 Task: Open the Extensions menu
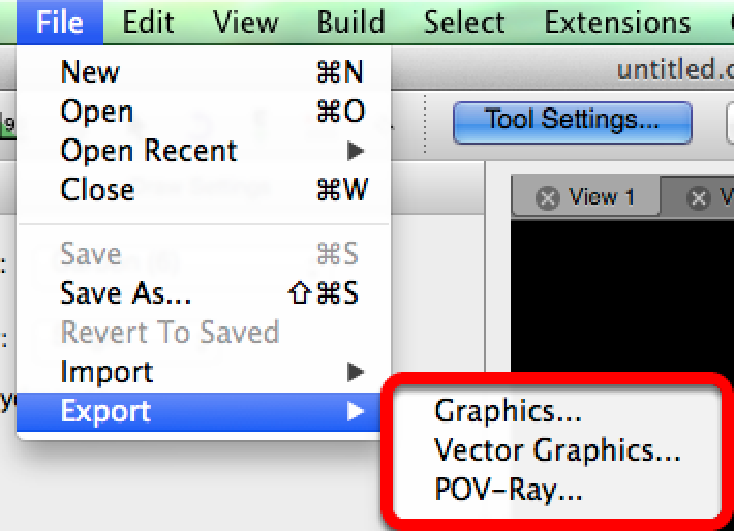click(617, 22)
